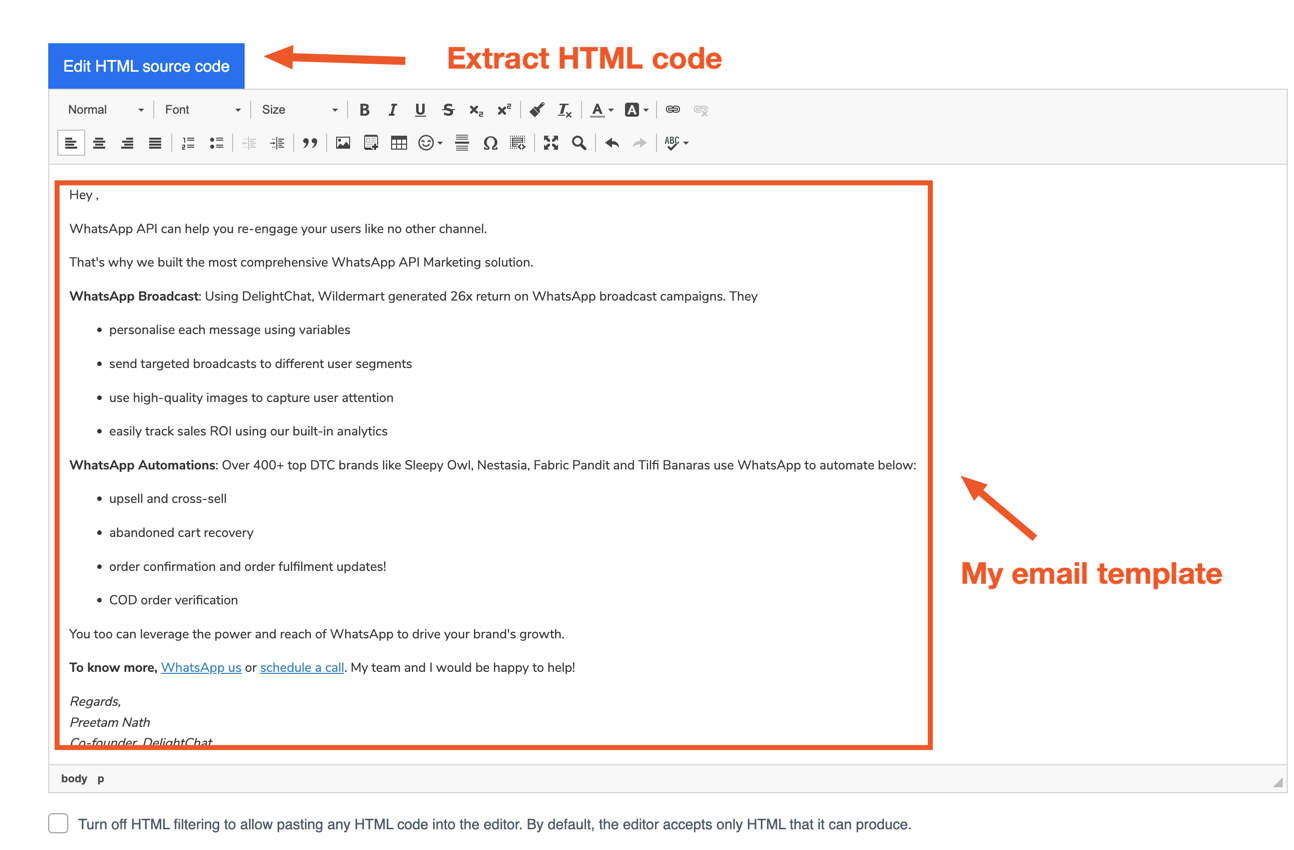Open the special character (Omega) picker
The image size is (1294, 850).
coord(490,143)
